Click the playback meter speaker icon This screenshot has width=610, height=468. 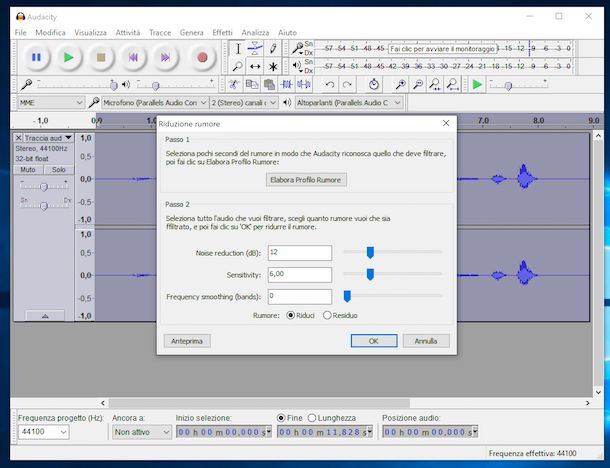point(297,66)
